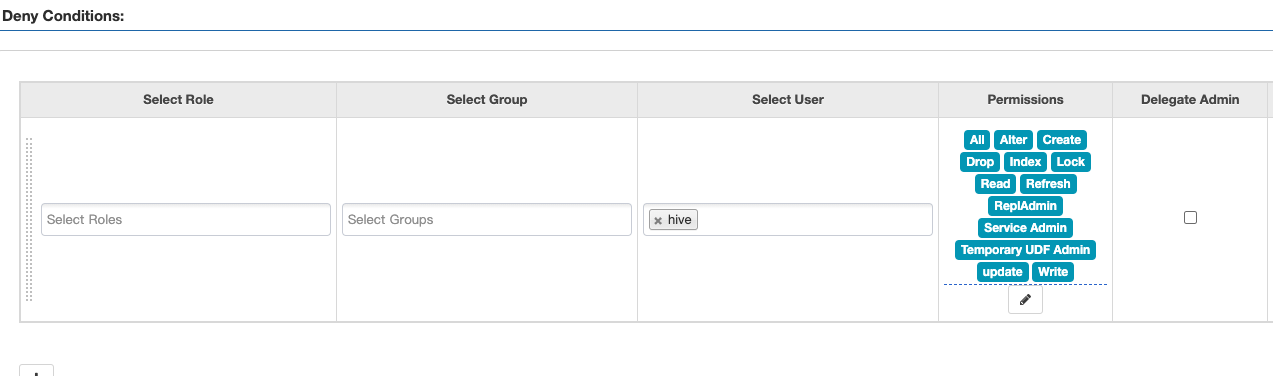Click the Temporary UDF Admin tag

pos(1025,250)
